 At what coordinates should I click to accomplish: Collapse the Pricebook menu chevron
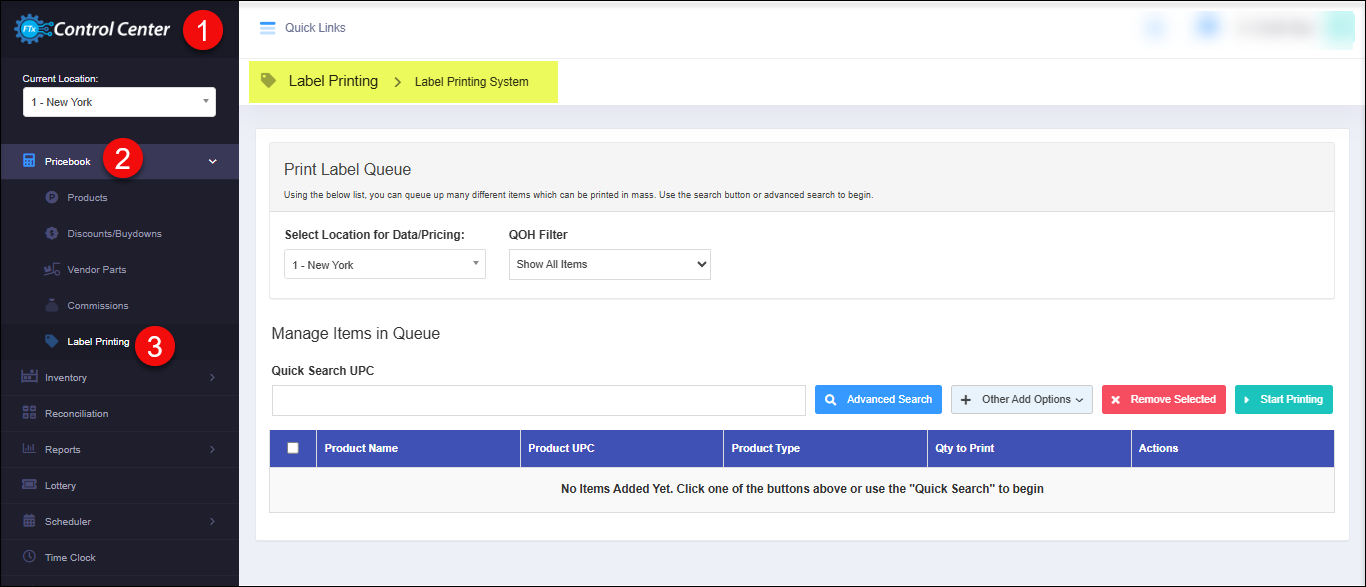click(x=212, y=161)
